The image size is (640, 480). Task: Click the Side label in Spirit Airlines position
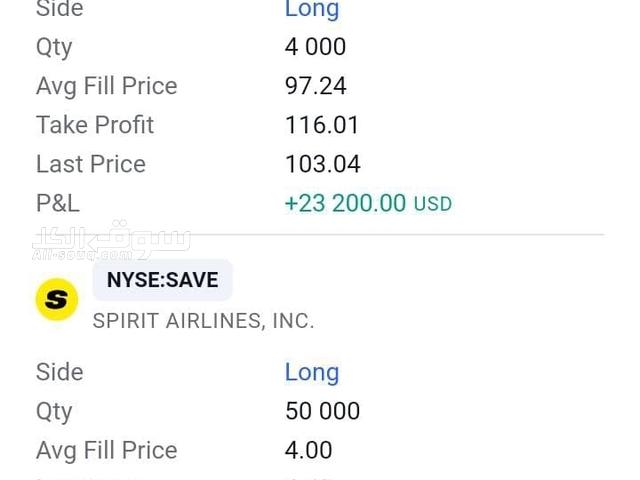(59, 372)
